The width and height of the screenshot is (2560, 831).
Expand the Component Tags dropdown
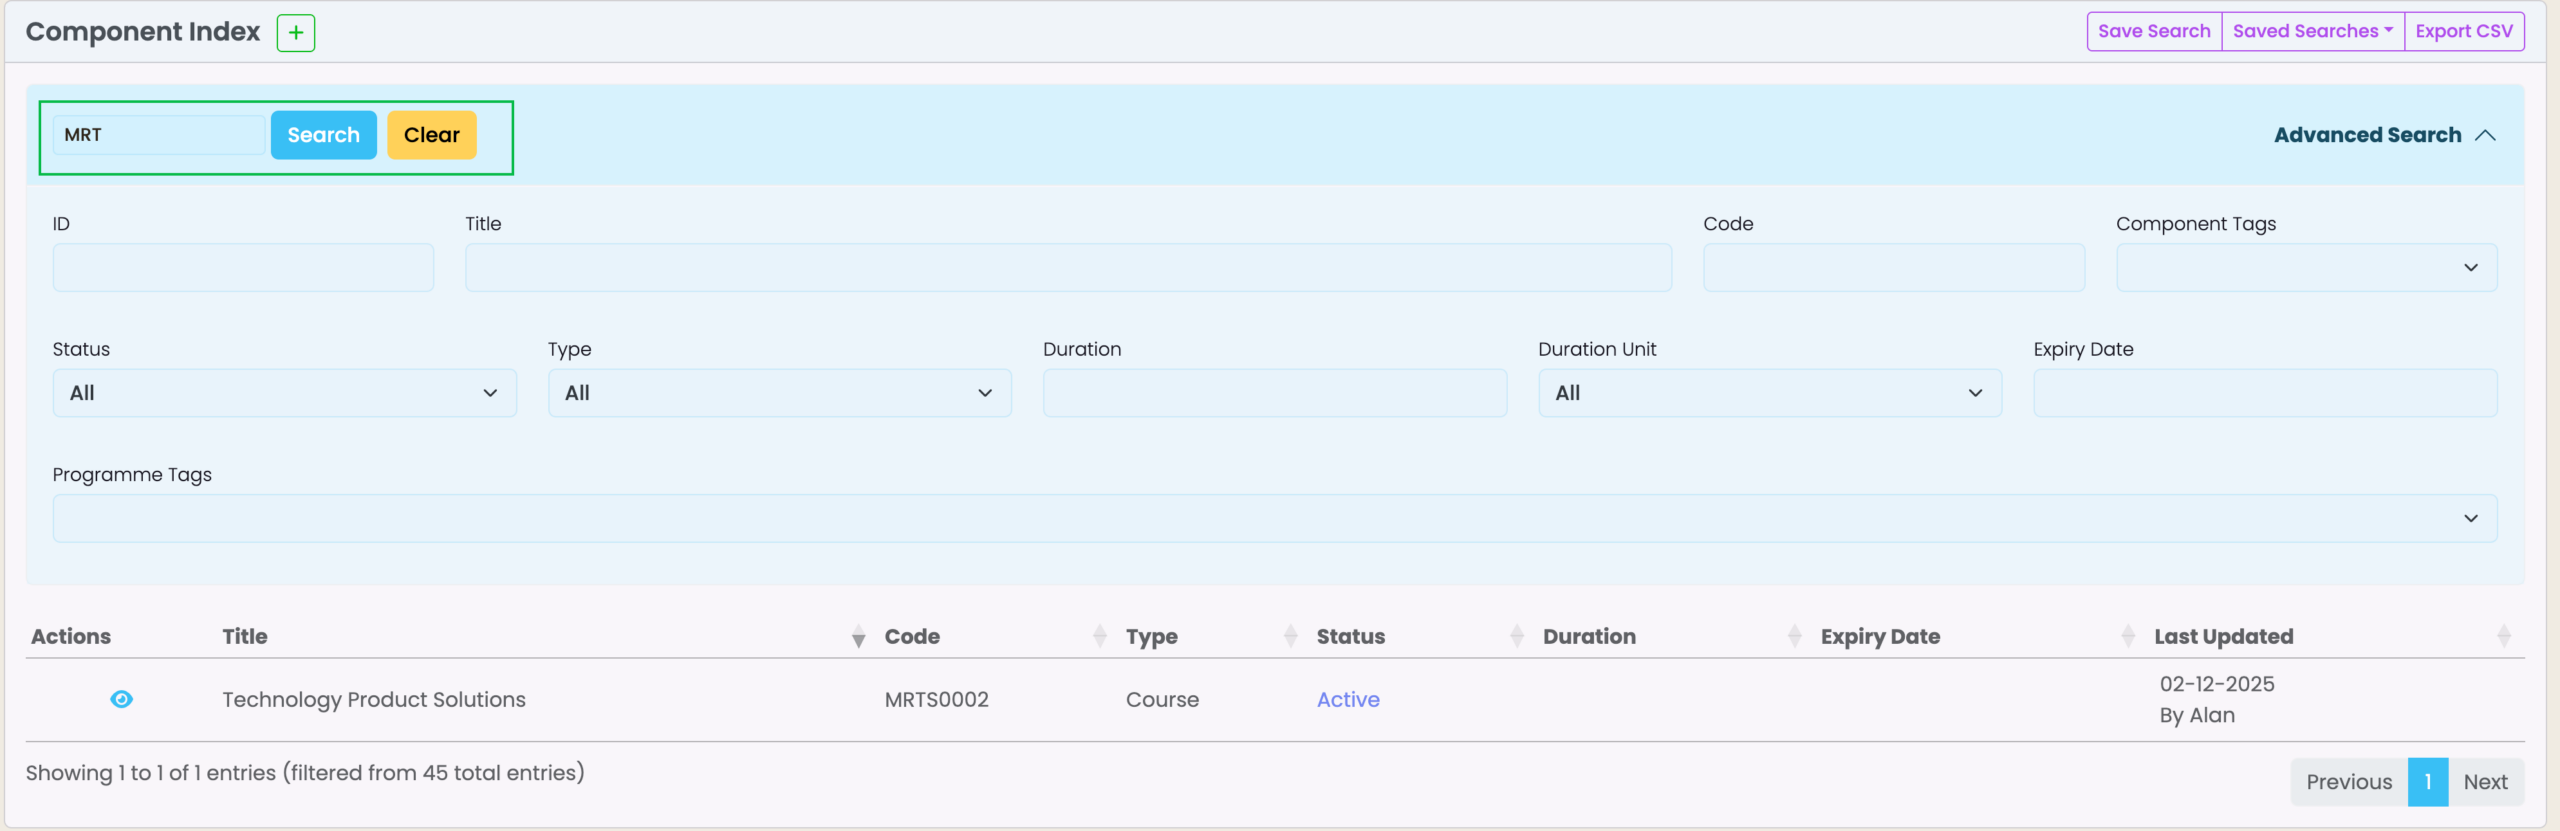pyautogui.click(x=2306, y=268)
